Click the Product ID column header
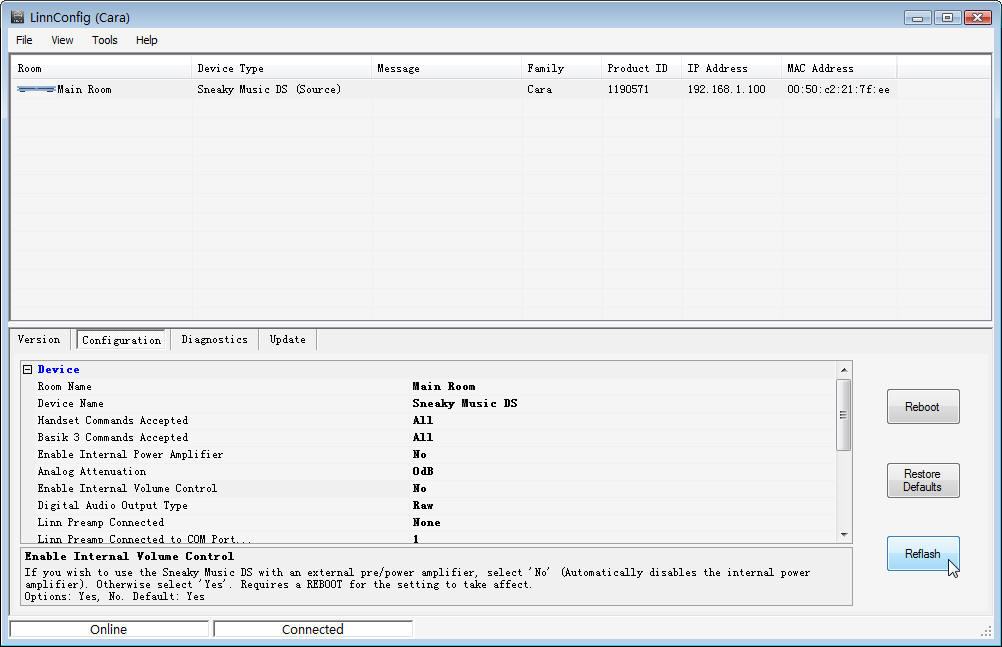 (641, 68)
